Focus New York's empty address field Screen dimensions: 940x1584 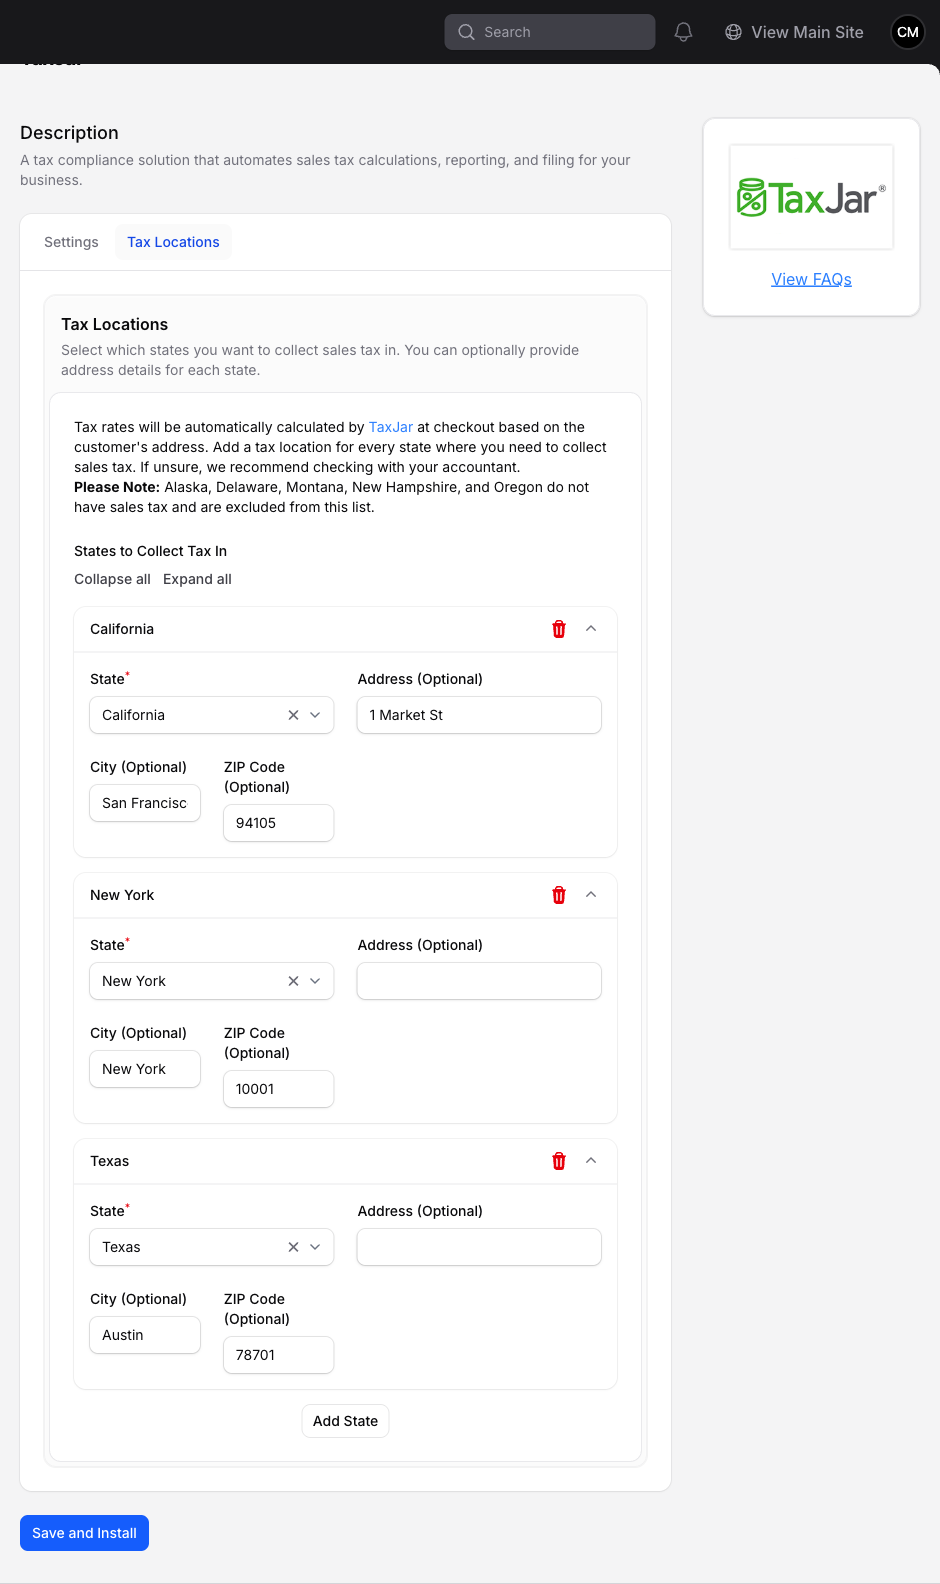click(x=479, y=981)
